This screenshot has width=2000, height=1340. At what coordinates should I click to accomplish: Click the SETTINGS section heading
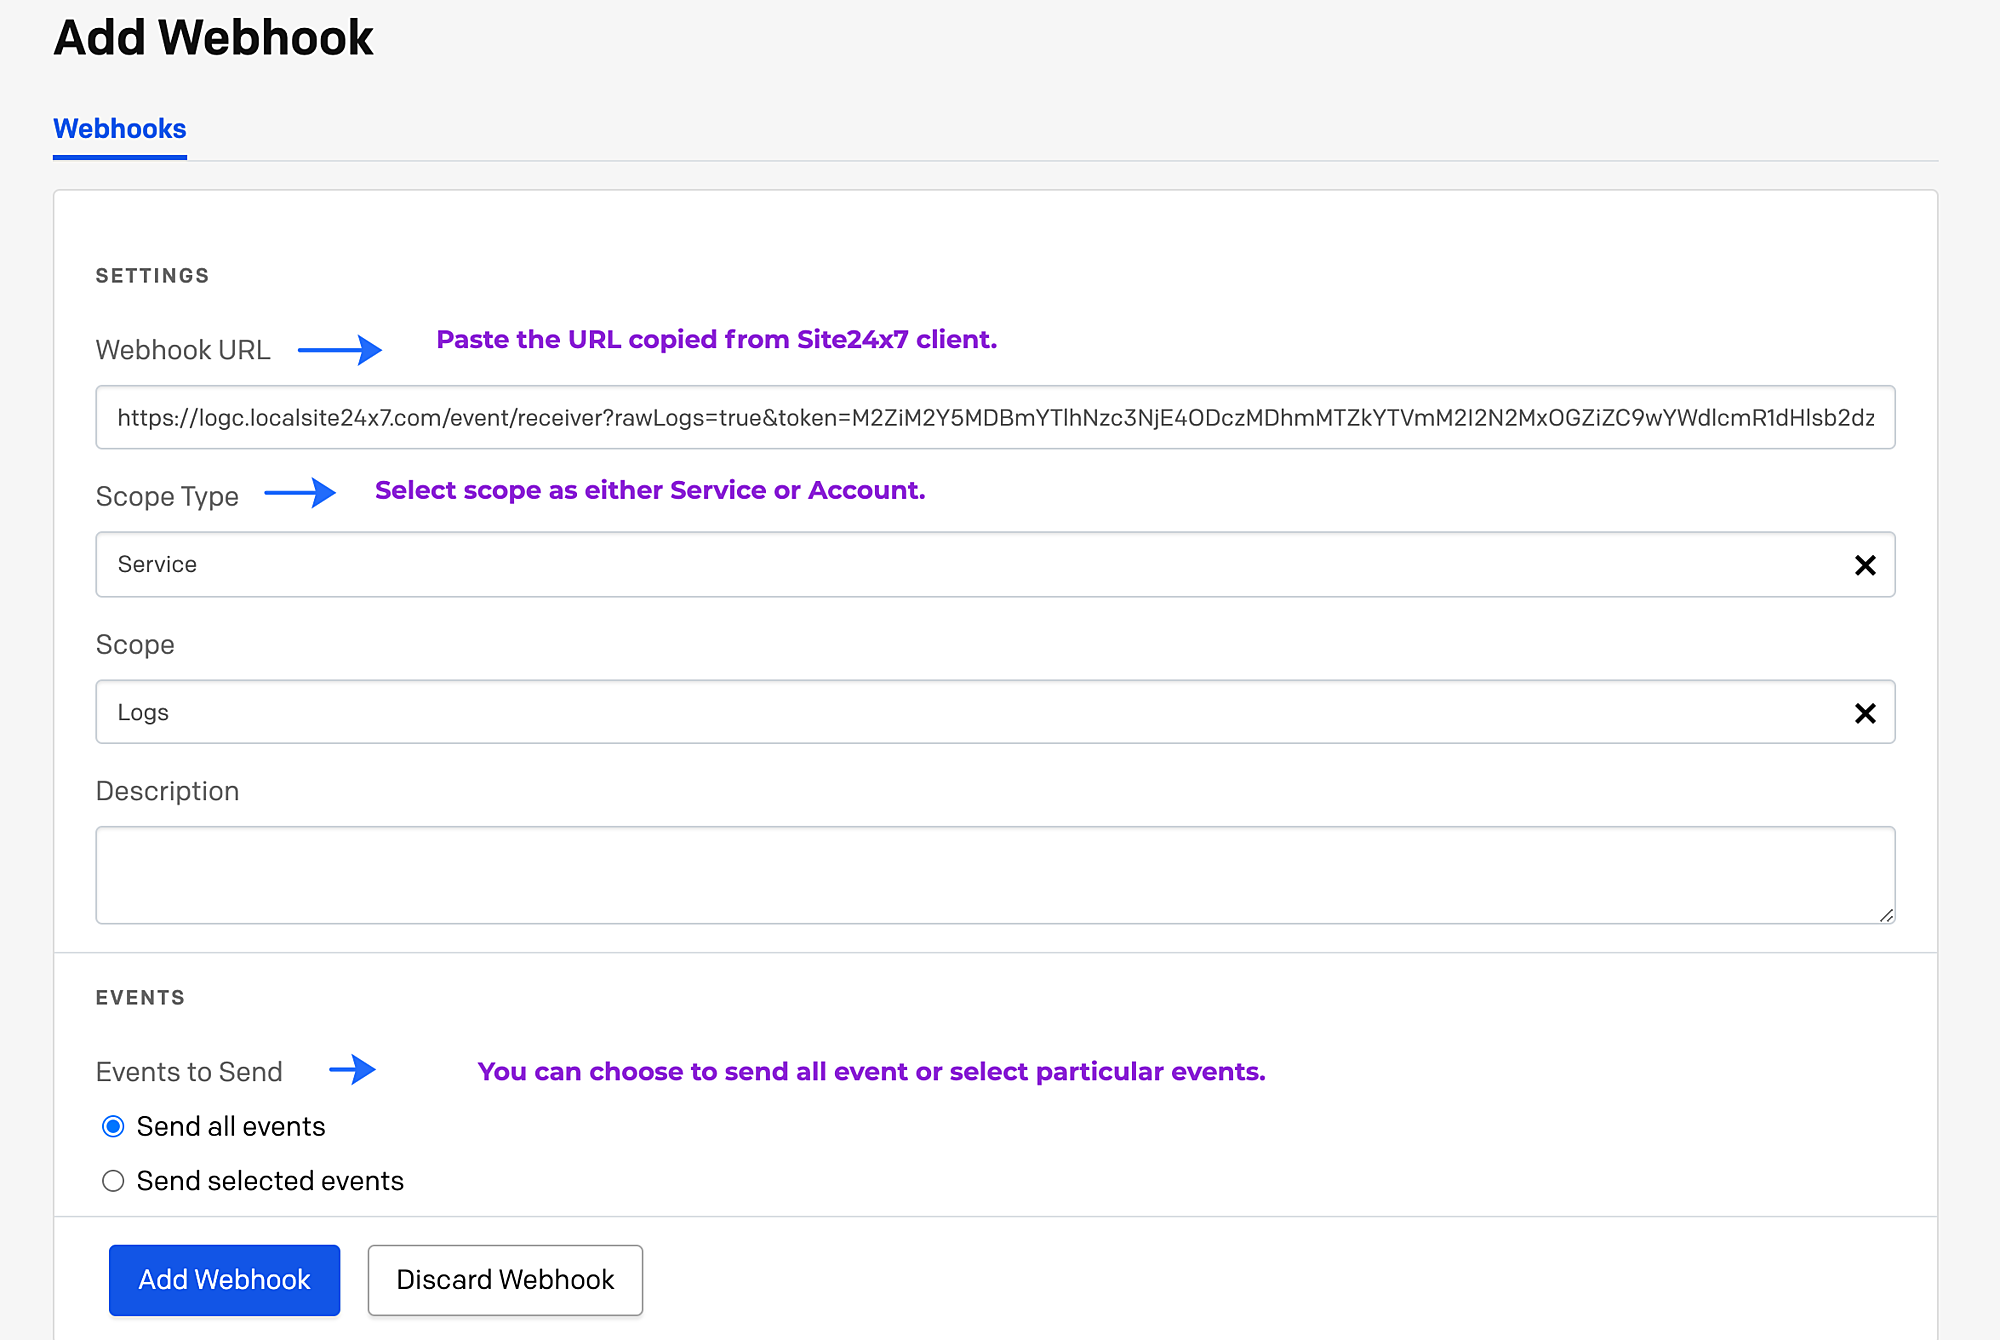tap(152, 275)
